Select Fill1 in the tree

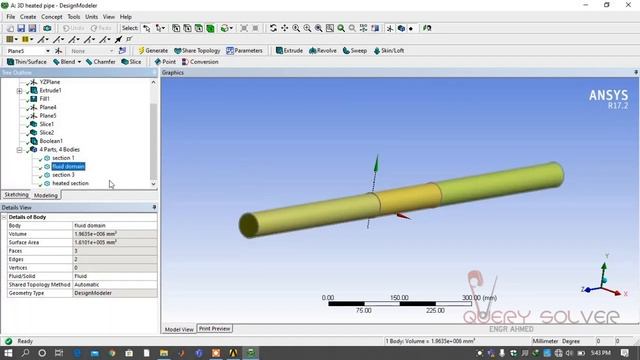click(x=44, y=99)
